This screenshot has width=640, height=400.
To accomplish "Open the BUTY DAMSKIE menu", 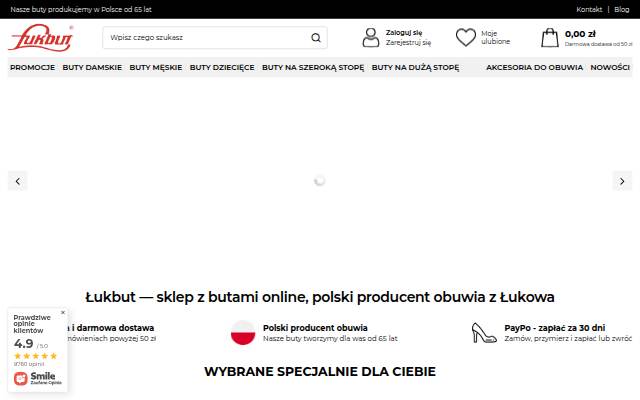I will 92,67.
